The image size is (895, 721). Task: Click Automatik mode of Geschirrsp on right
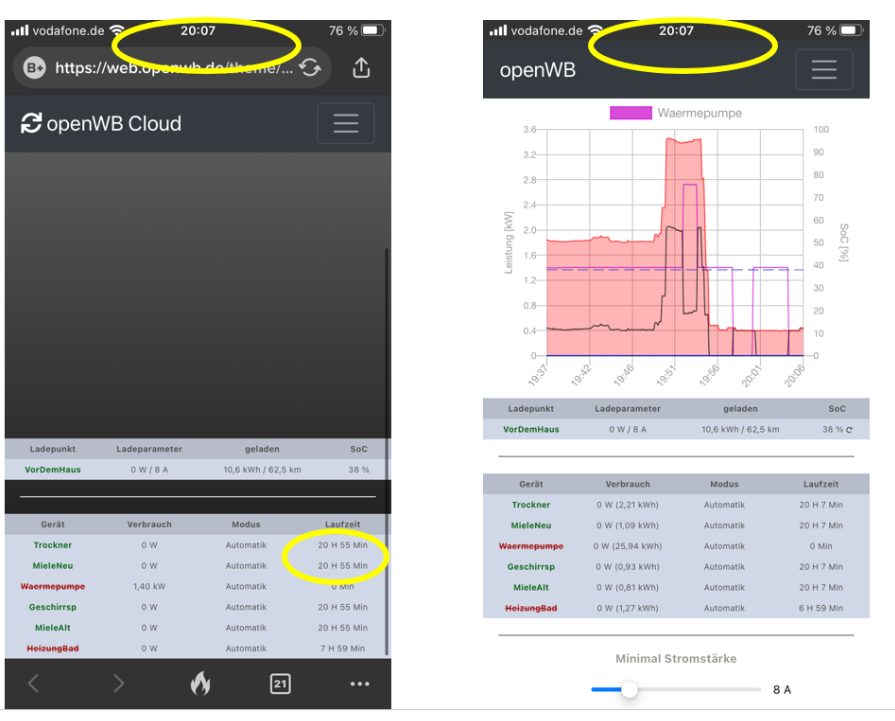point(724,567)
